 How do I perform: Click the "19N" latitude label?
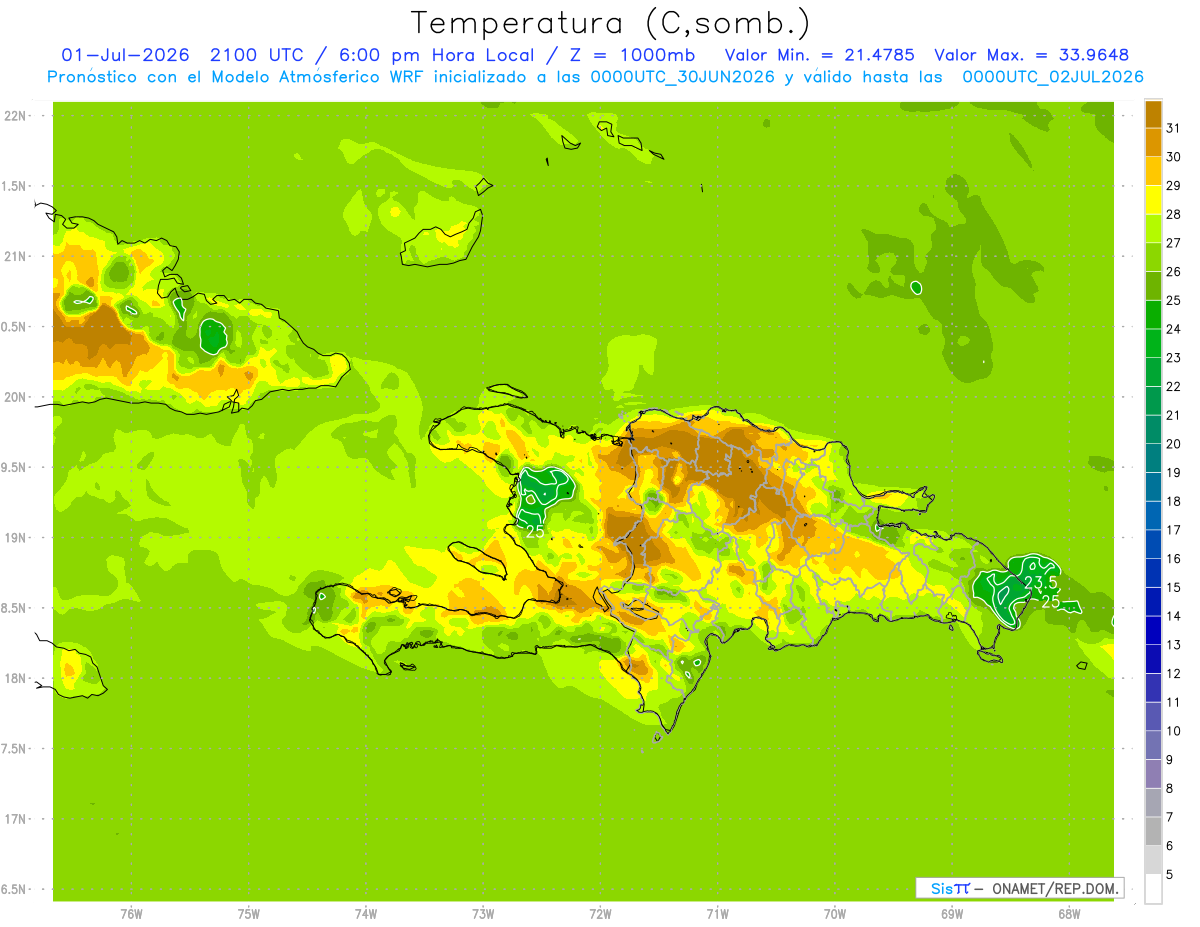pyautogui.click(x=15, y=539)
